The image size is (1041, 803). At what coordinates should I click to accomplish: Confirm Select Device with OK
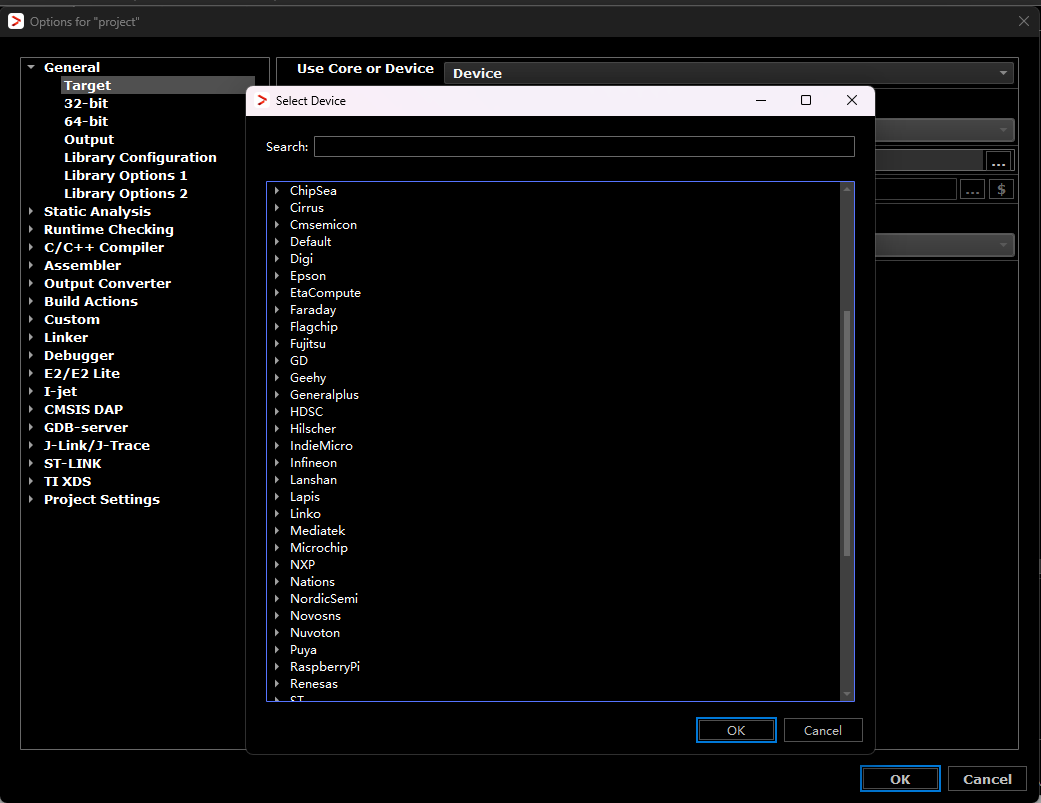point(736,730)
